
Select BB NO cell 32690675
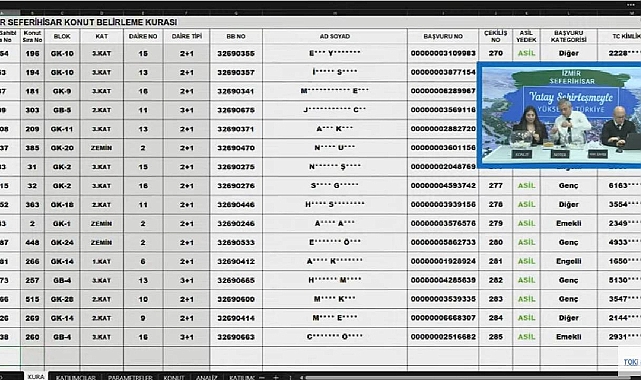tap(236, 110)
